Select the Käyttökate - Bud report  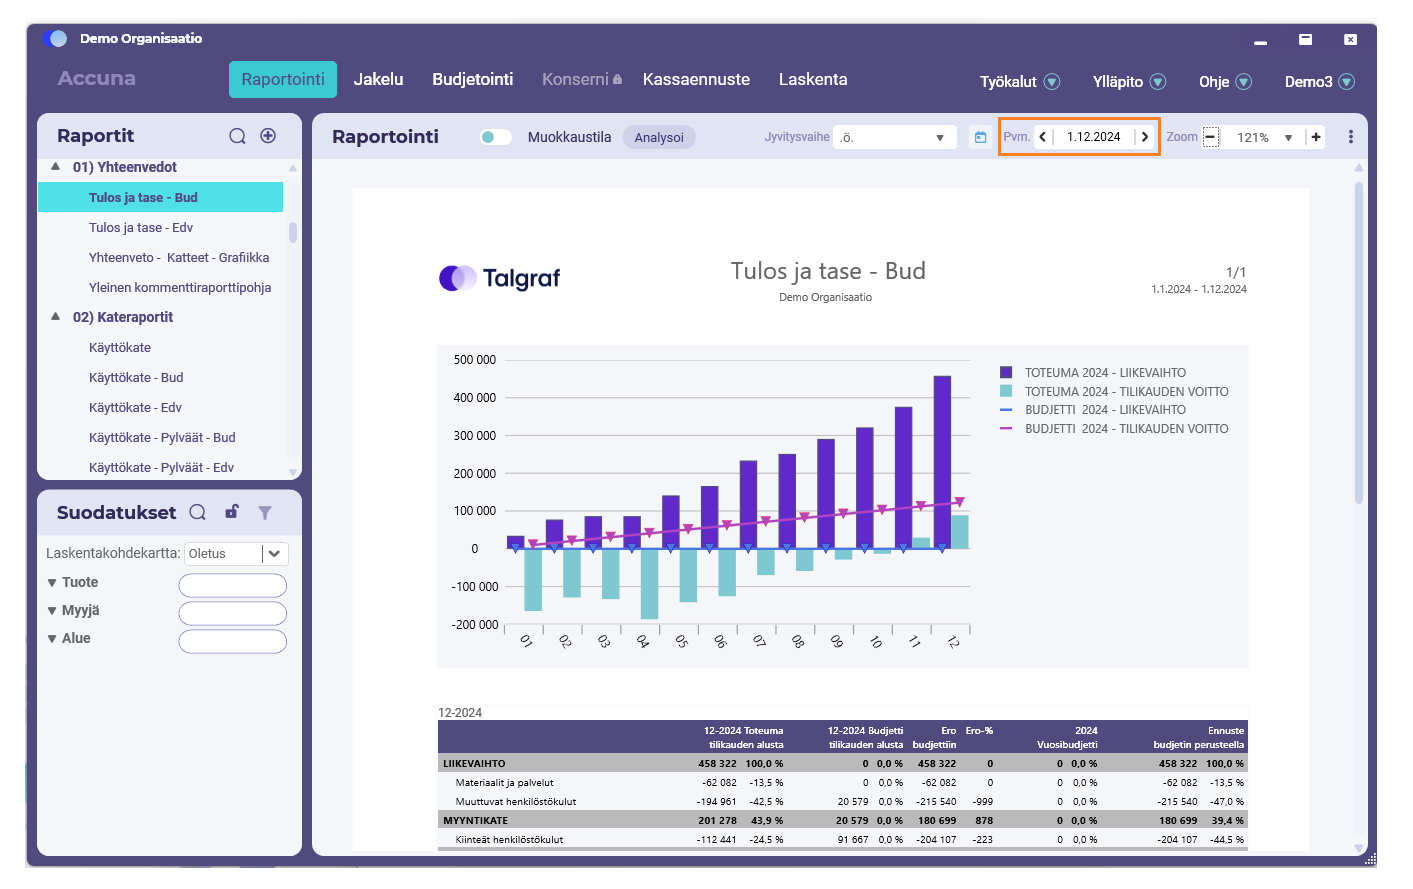(x=136, y=377)
